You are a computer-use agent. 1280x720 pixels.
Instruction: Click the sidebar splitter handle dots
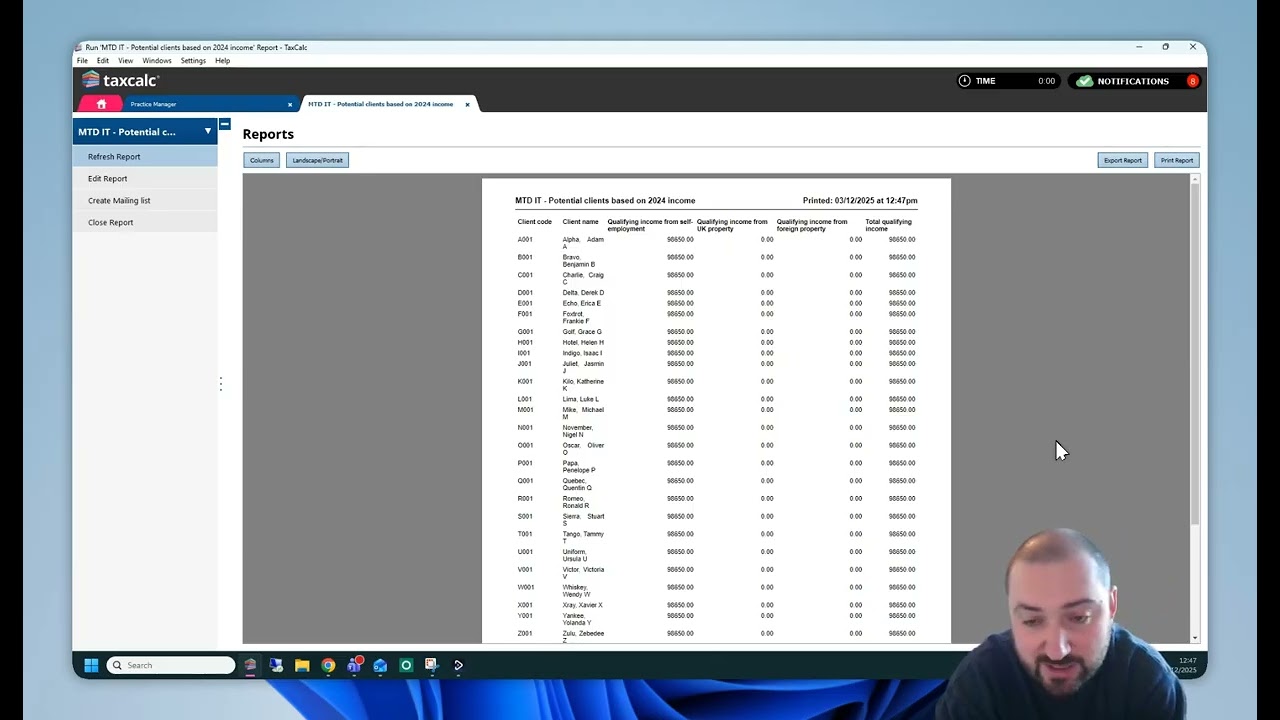[221, 384]
